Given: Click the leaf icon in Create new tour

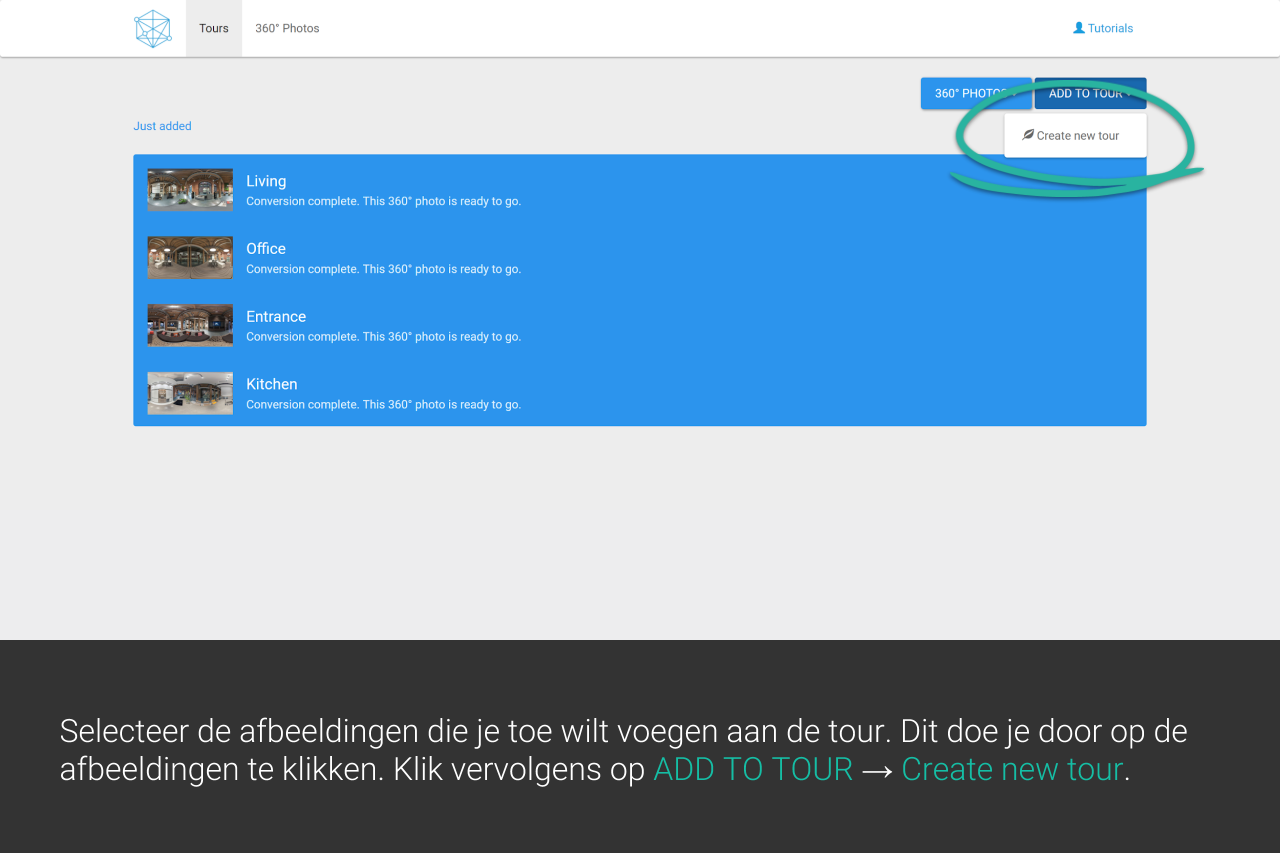Looking at the screenshot, I should pyautogui.click(x=1028, y=135).
